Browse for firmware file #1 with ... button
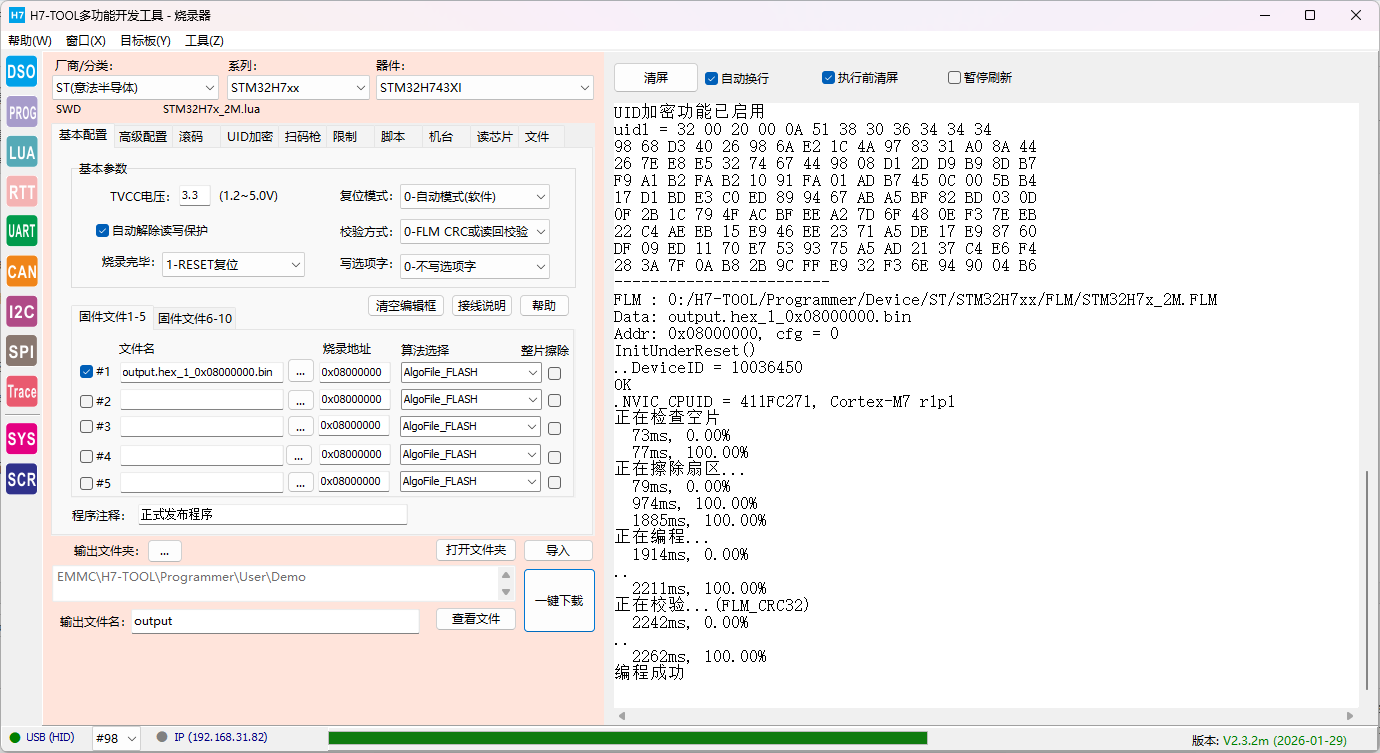1380x753 pixels. pyautogui.click(x=301, y=372)
